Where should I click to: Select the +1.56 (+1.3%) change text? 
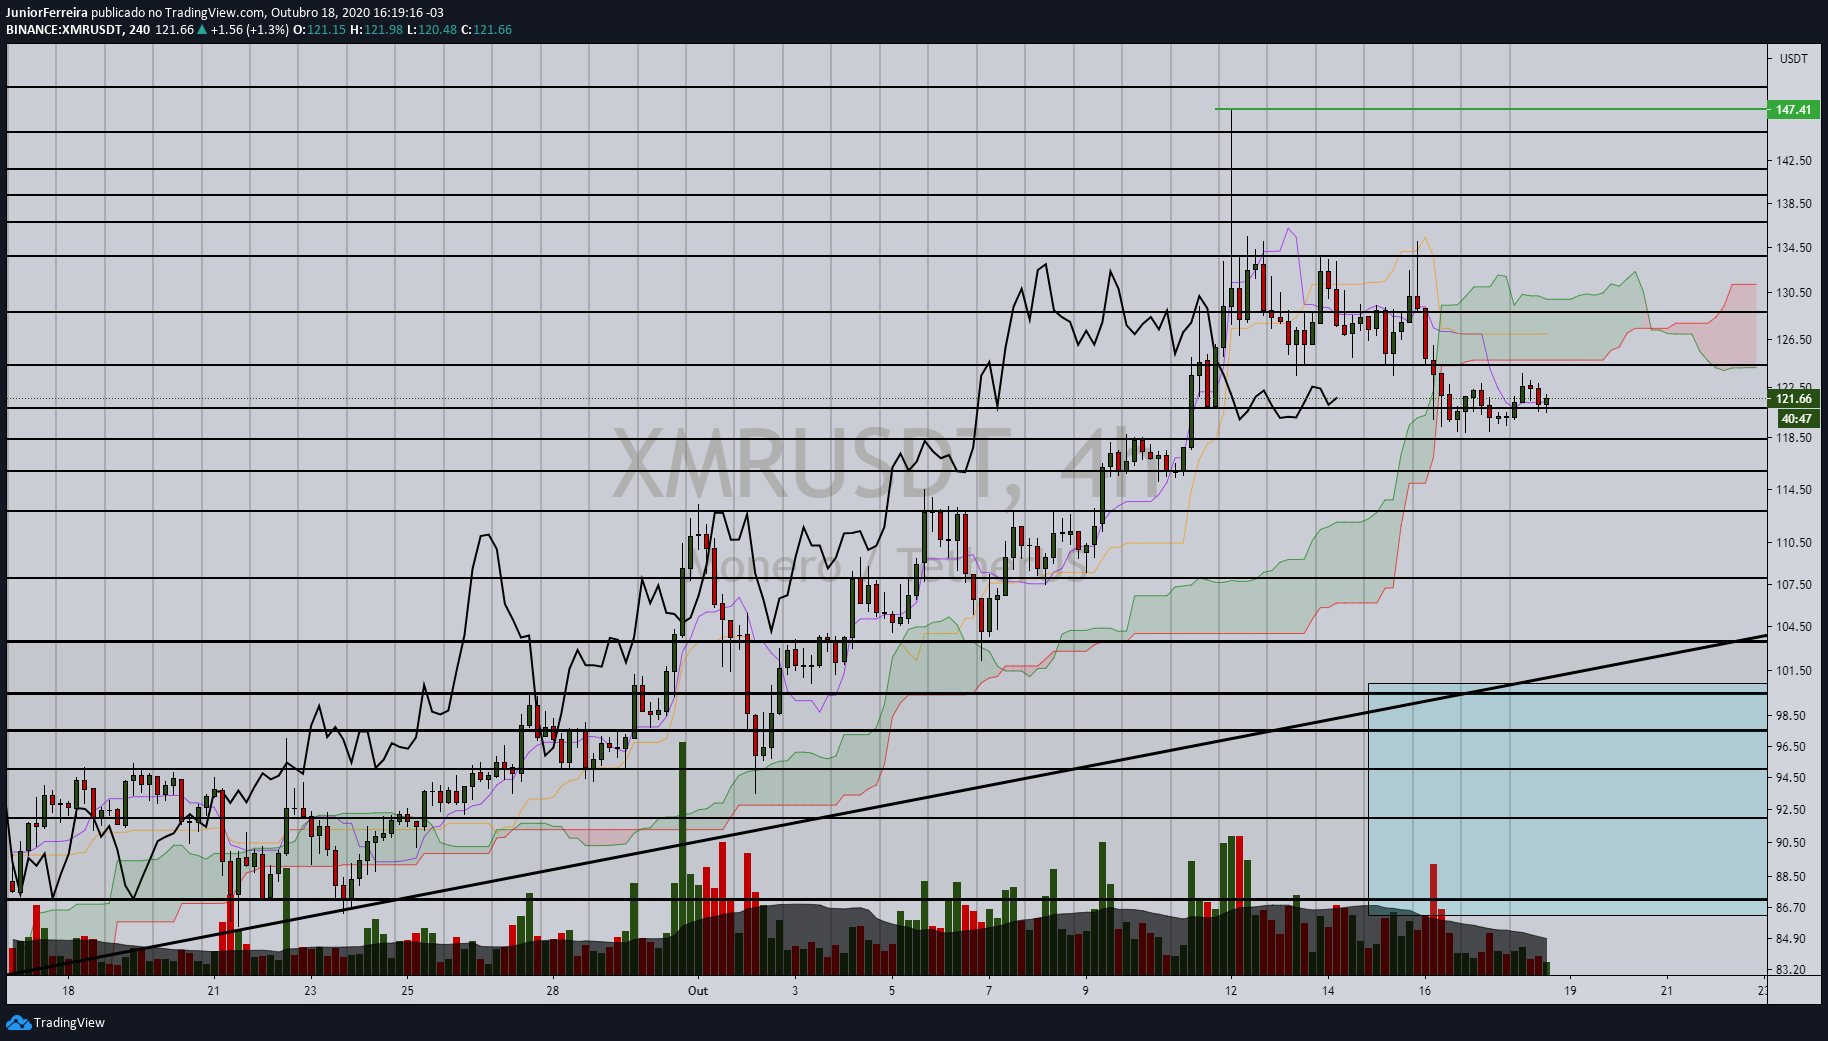(x=250, y=30)
